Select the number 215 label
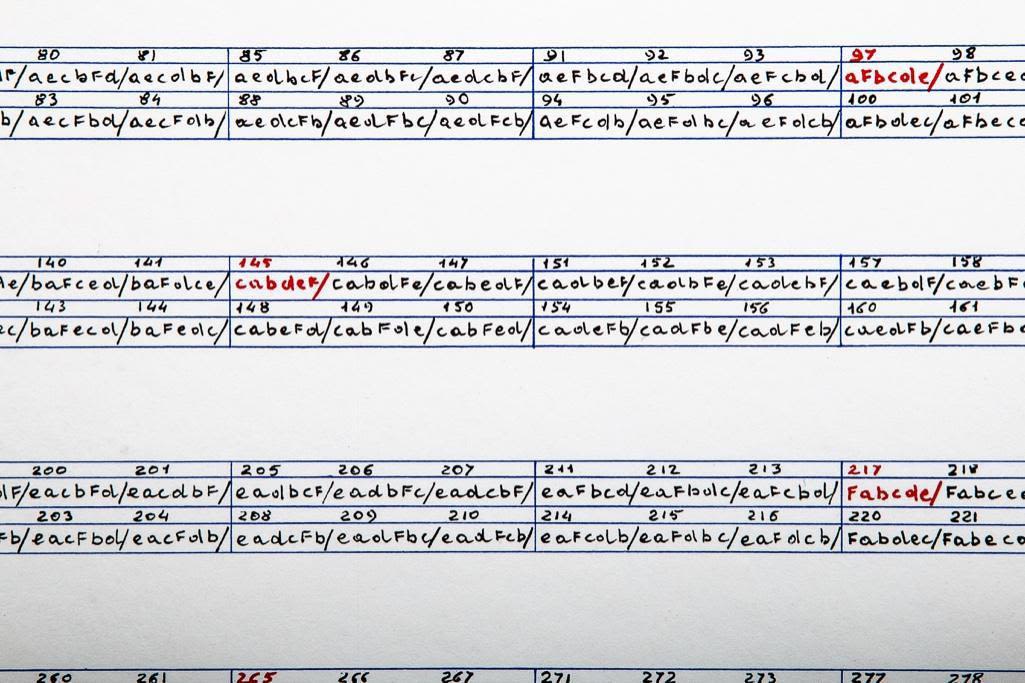This screenshot has width=1025, height=683. coord(665,516)
